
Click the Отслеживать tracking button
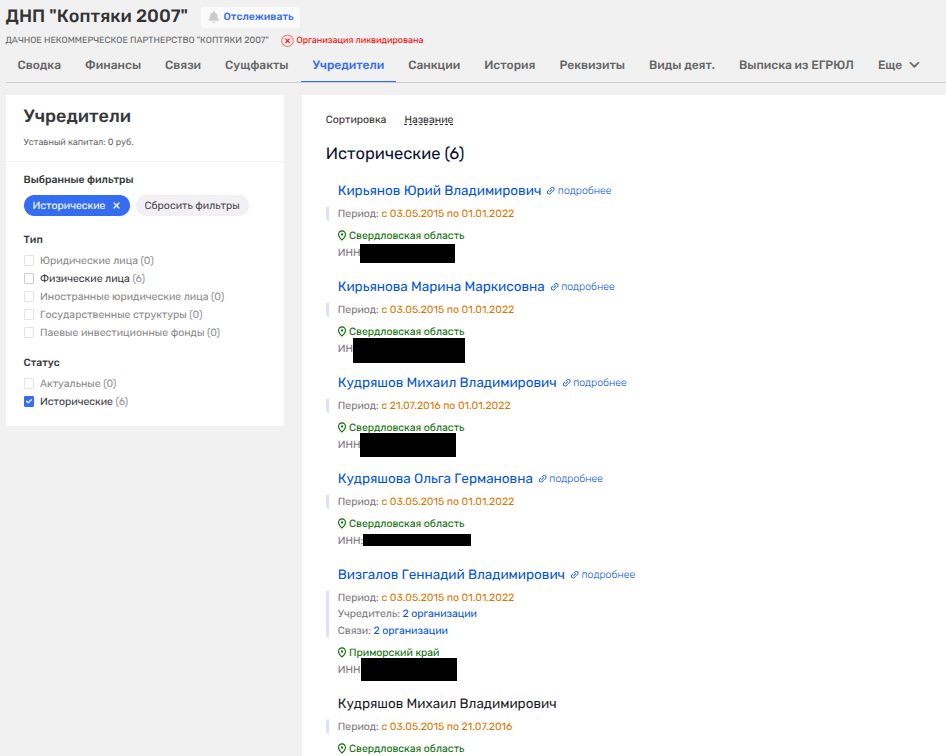pyautogui.click(x=250, y=17)
